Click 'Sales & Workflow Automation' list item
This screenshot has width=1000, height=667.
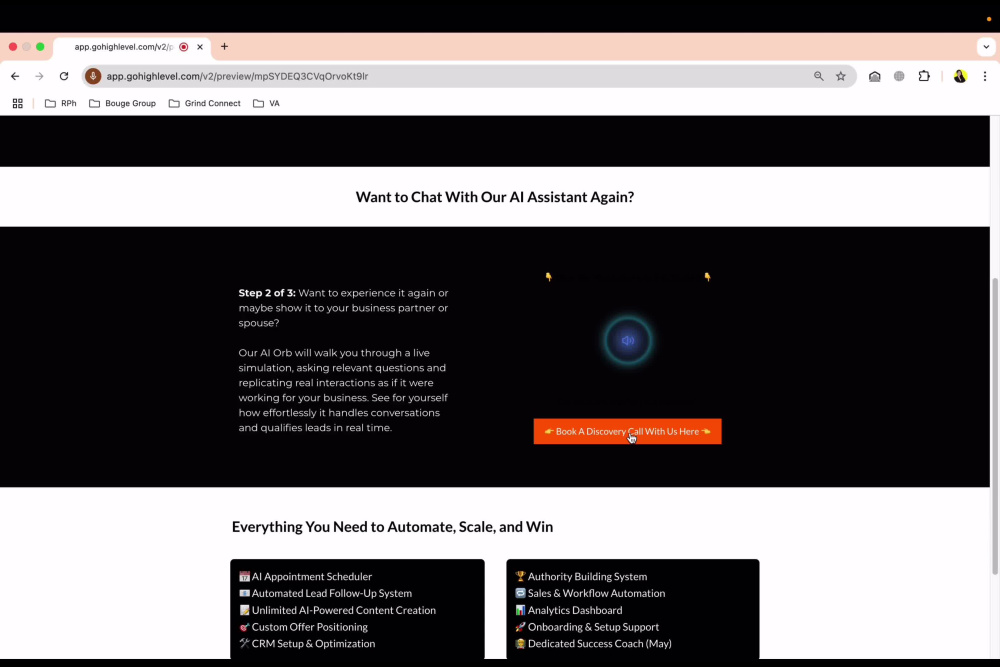590,593
